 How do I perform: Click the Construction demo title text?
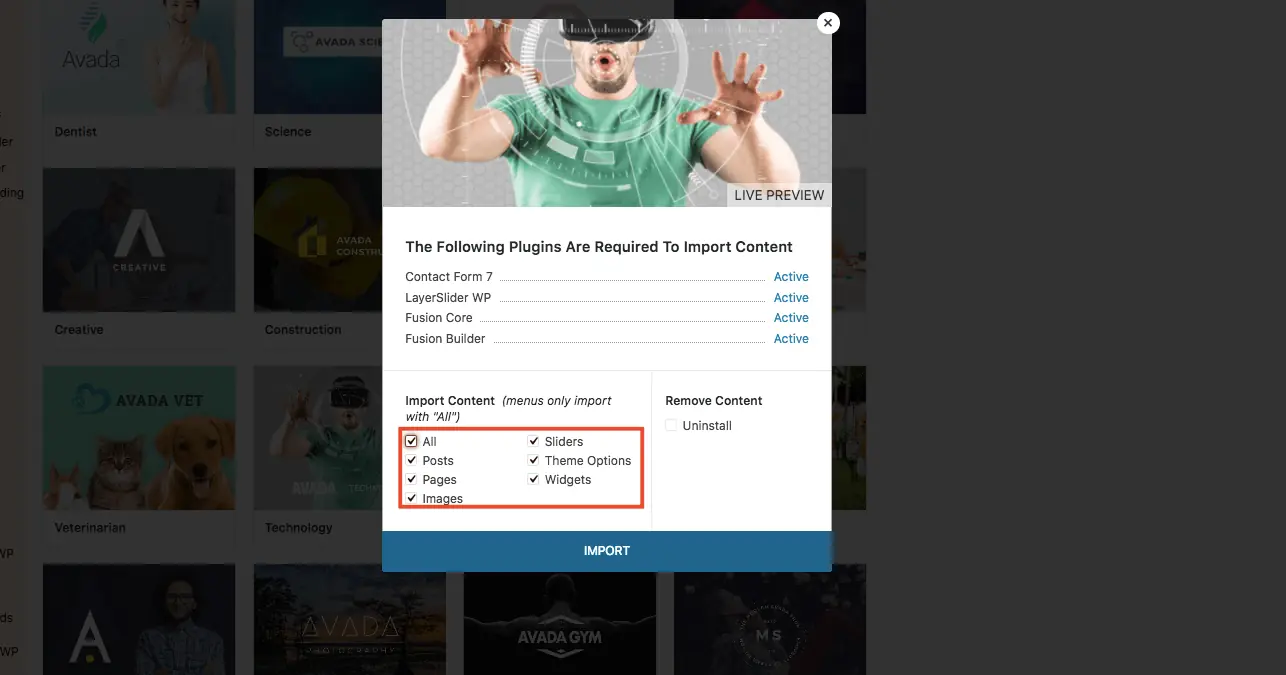[303, 330]
